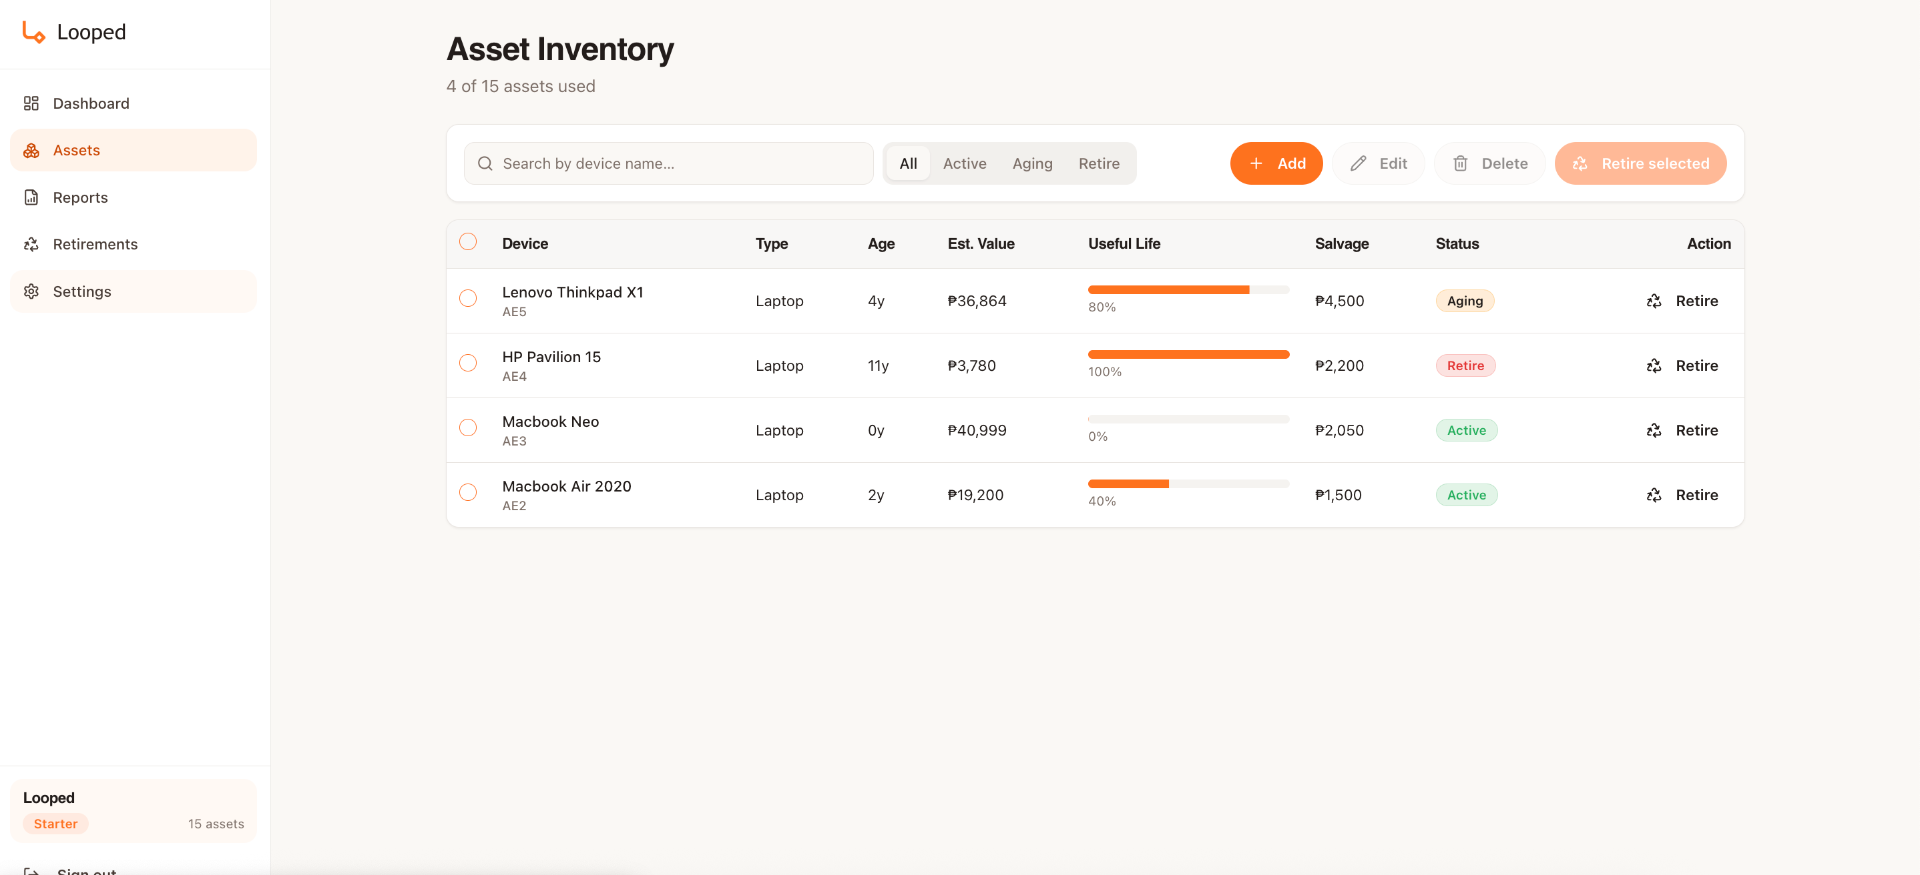Click the Assets cubes icon in sidebar
1920x875 pixels.
[31, 150]
